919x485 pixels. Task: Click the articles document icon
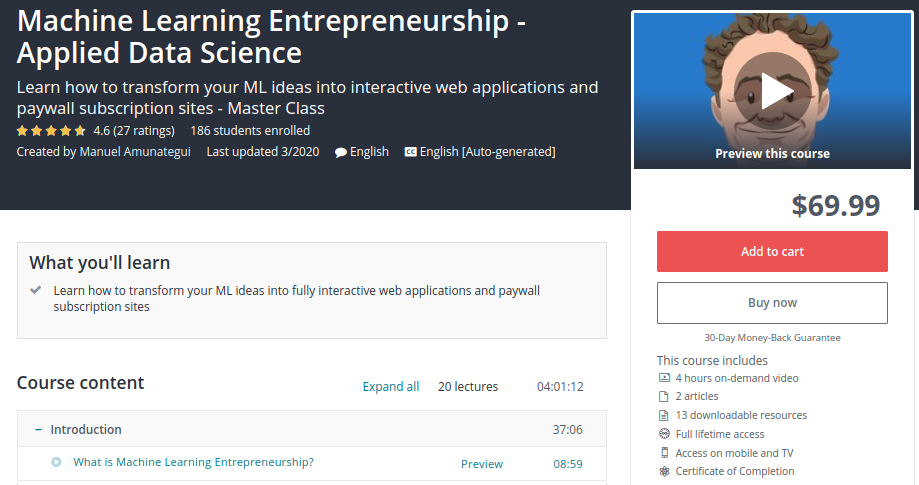point(664,397)
